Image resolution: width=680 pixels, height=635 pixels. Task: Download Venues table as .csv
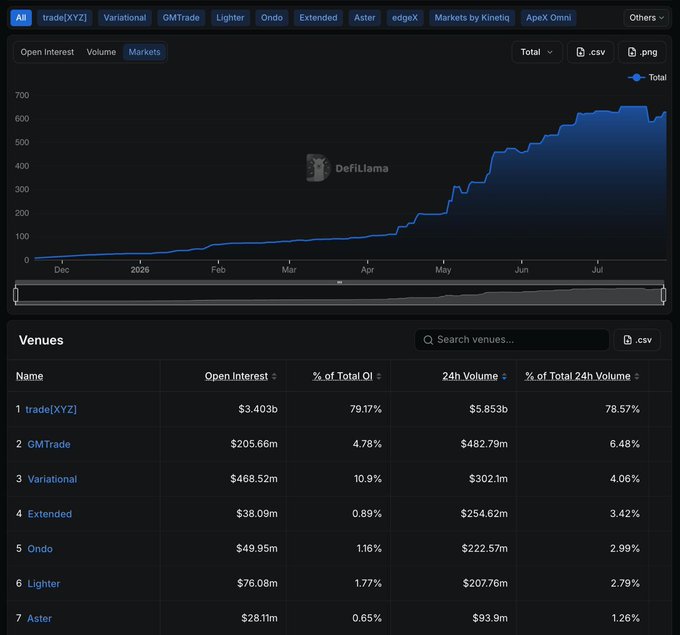[637, 340]
